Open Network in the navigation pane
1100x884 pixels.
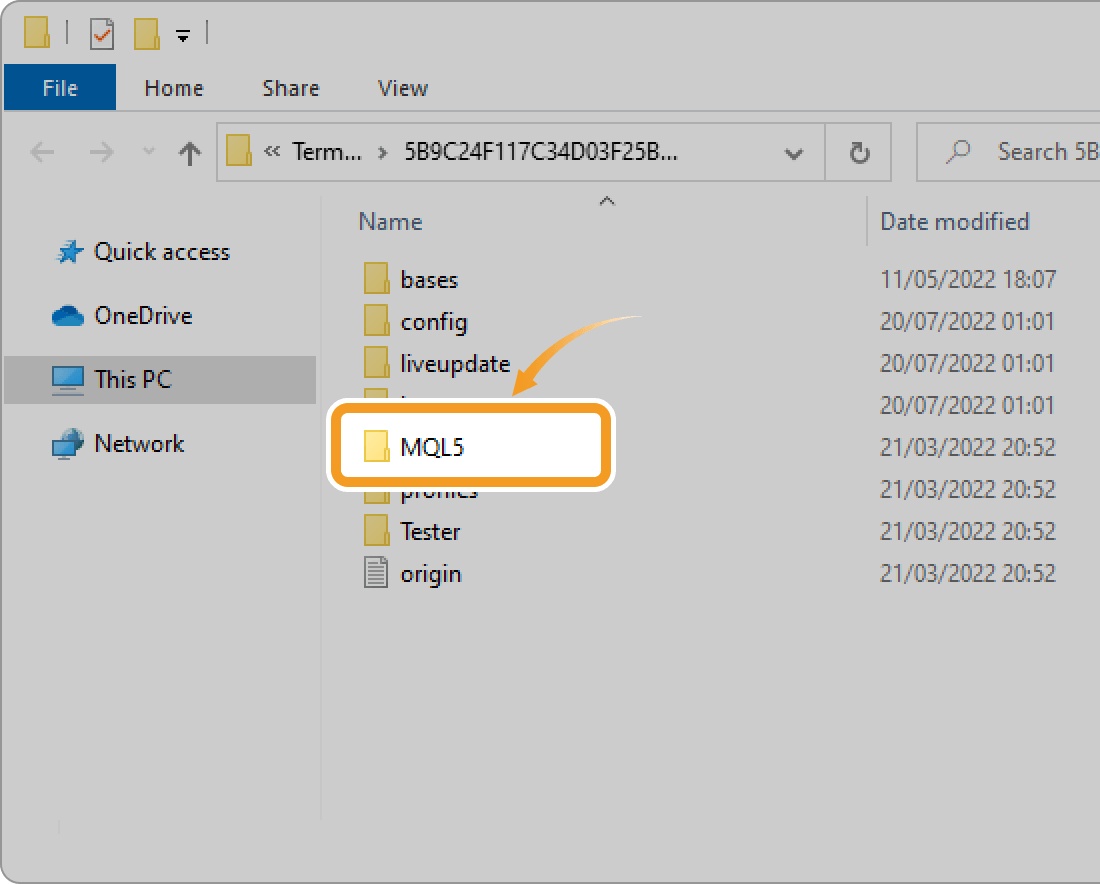tap(139, 443)
